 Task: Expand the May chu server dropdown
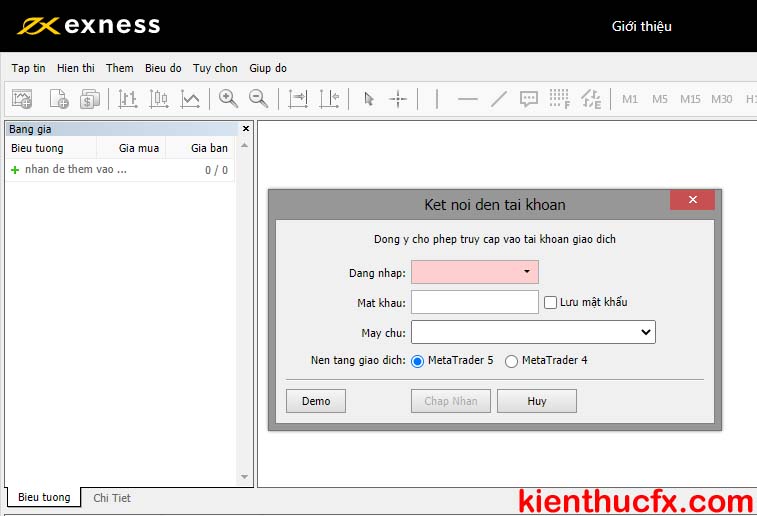pyautogui.click(x=645, y=332)
